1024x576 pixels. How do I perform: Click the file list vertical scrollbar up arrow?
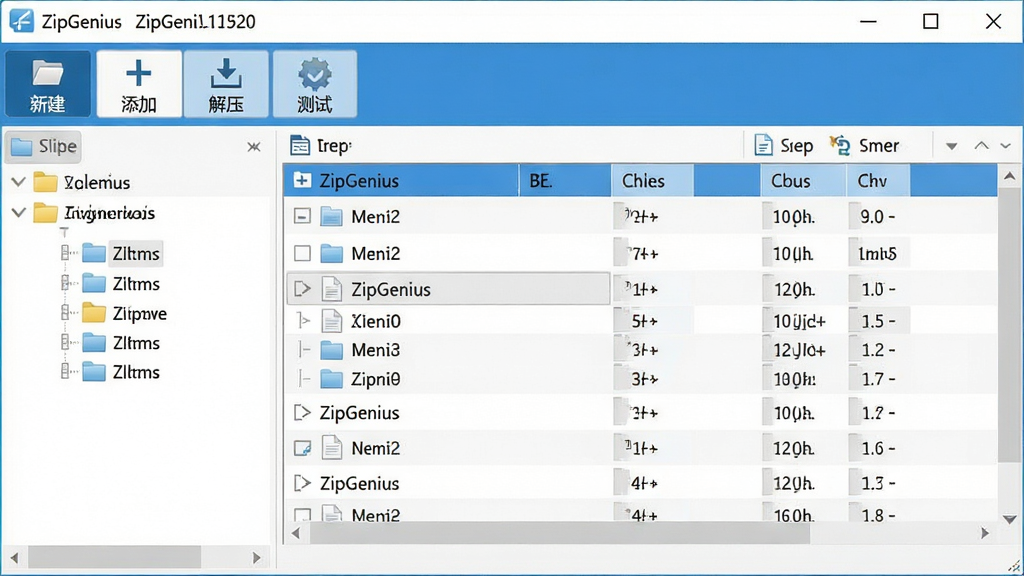[x=1009, y=176]
